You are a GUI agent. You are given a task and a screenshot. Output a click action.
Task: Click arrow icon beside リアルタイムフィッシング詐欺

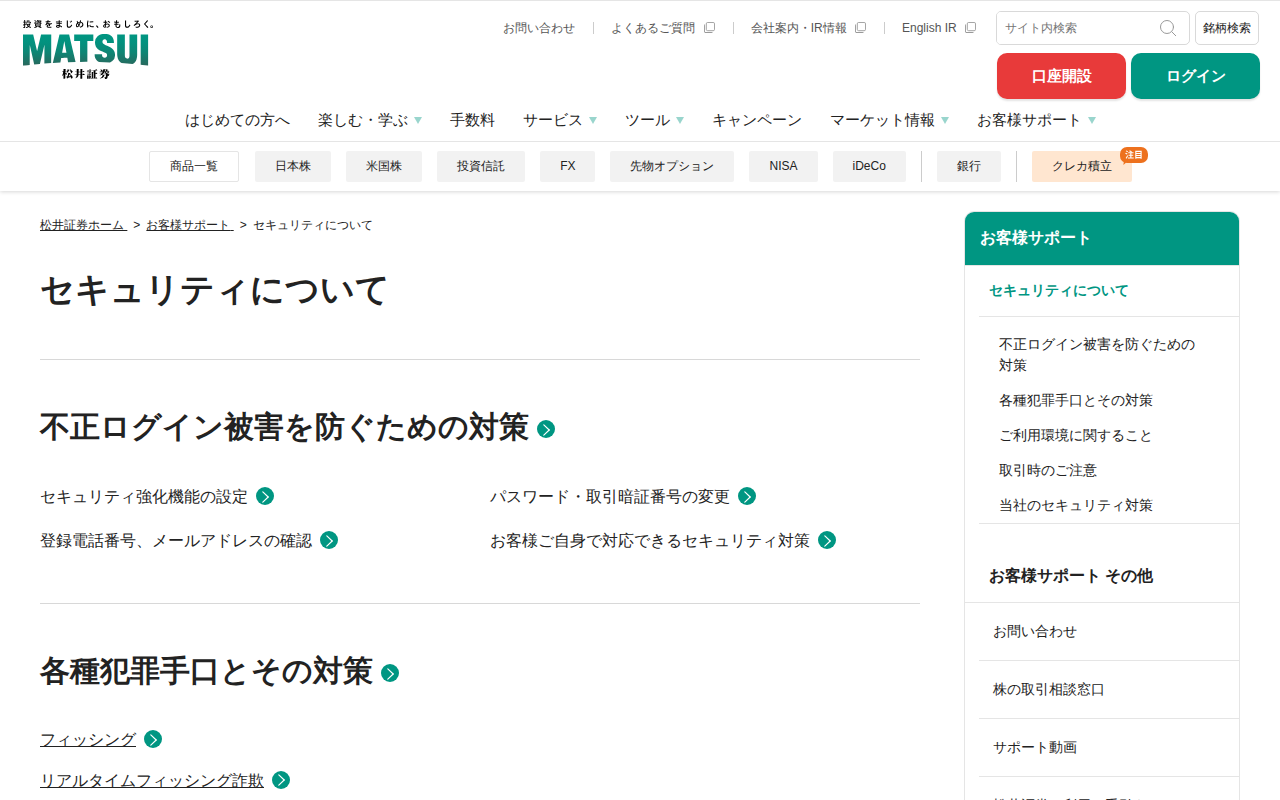281,780
